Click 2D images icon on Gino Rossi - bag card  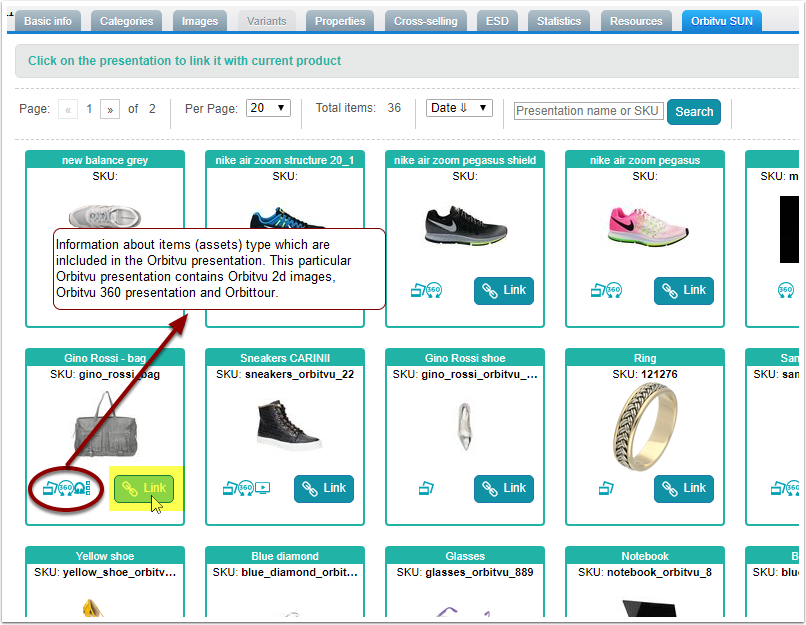(50, 488)
